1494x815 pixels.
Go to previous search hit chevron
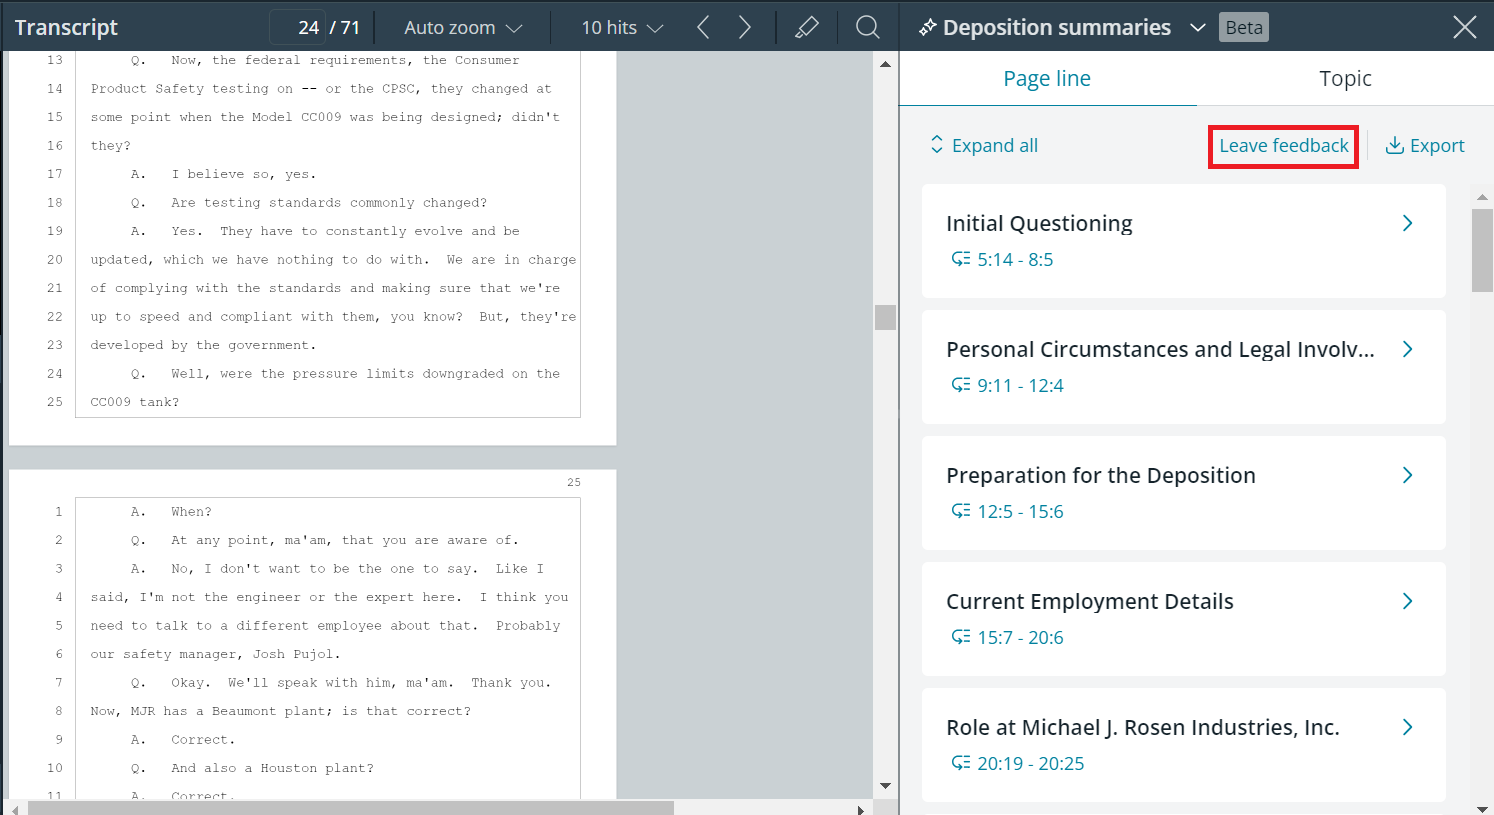pos(703,27)
